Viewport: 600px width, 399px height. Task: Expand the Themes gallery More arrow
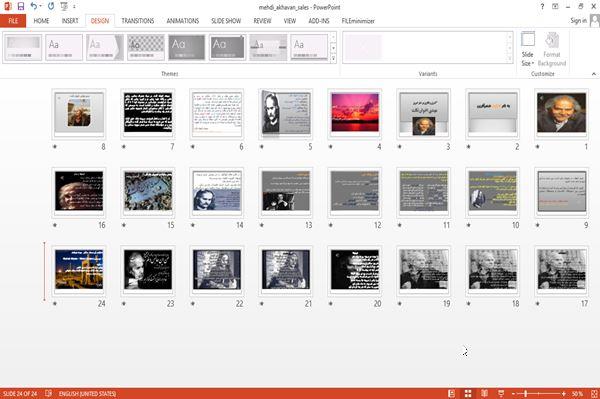point(333,59)
